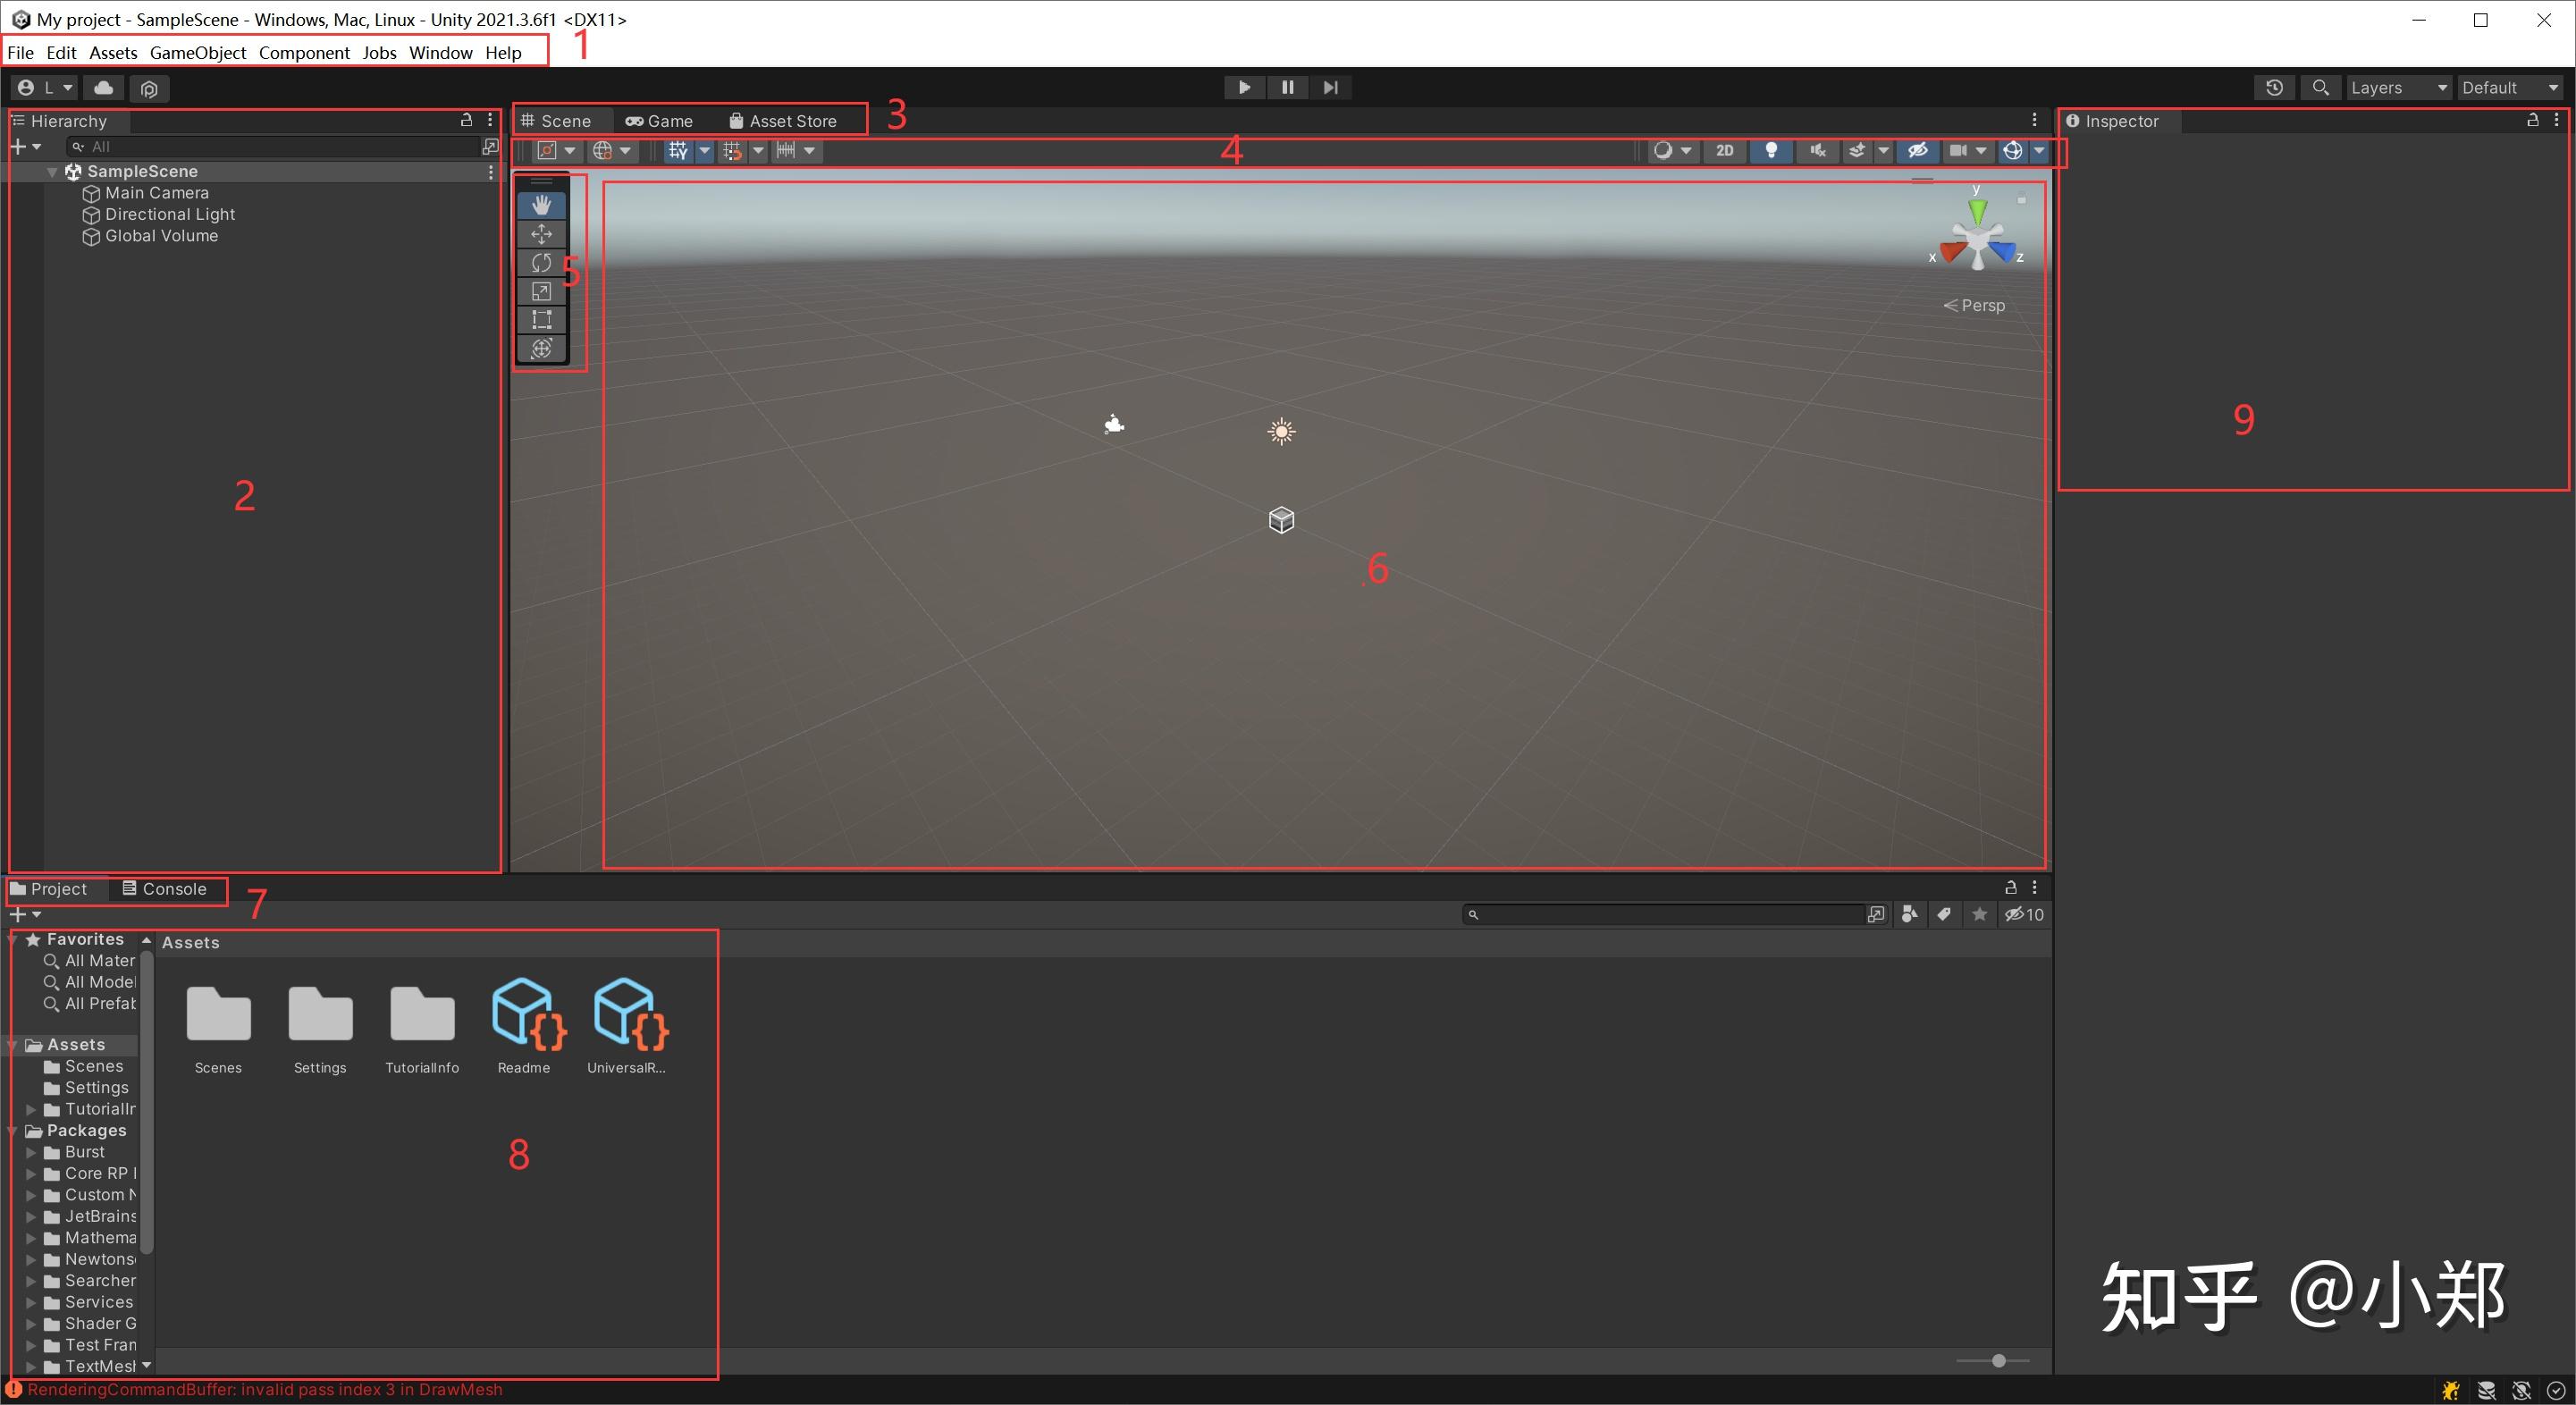Open the Default layout dropdown

point(2509,88)
